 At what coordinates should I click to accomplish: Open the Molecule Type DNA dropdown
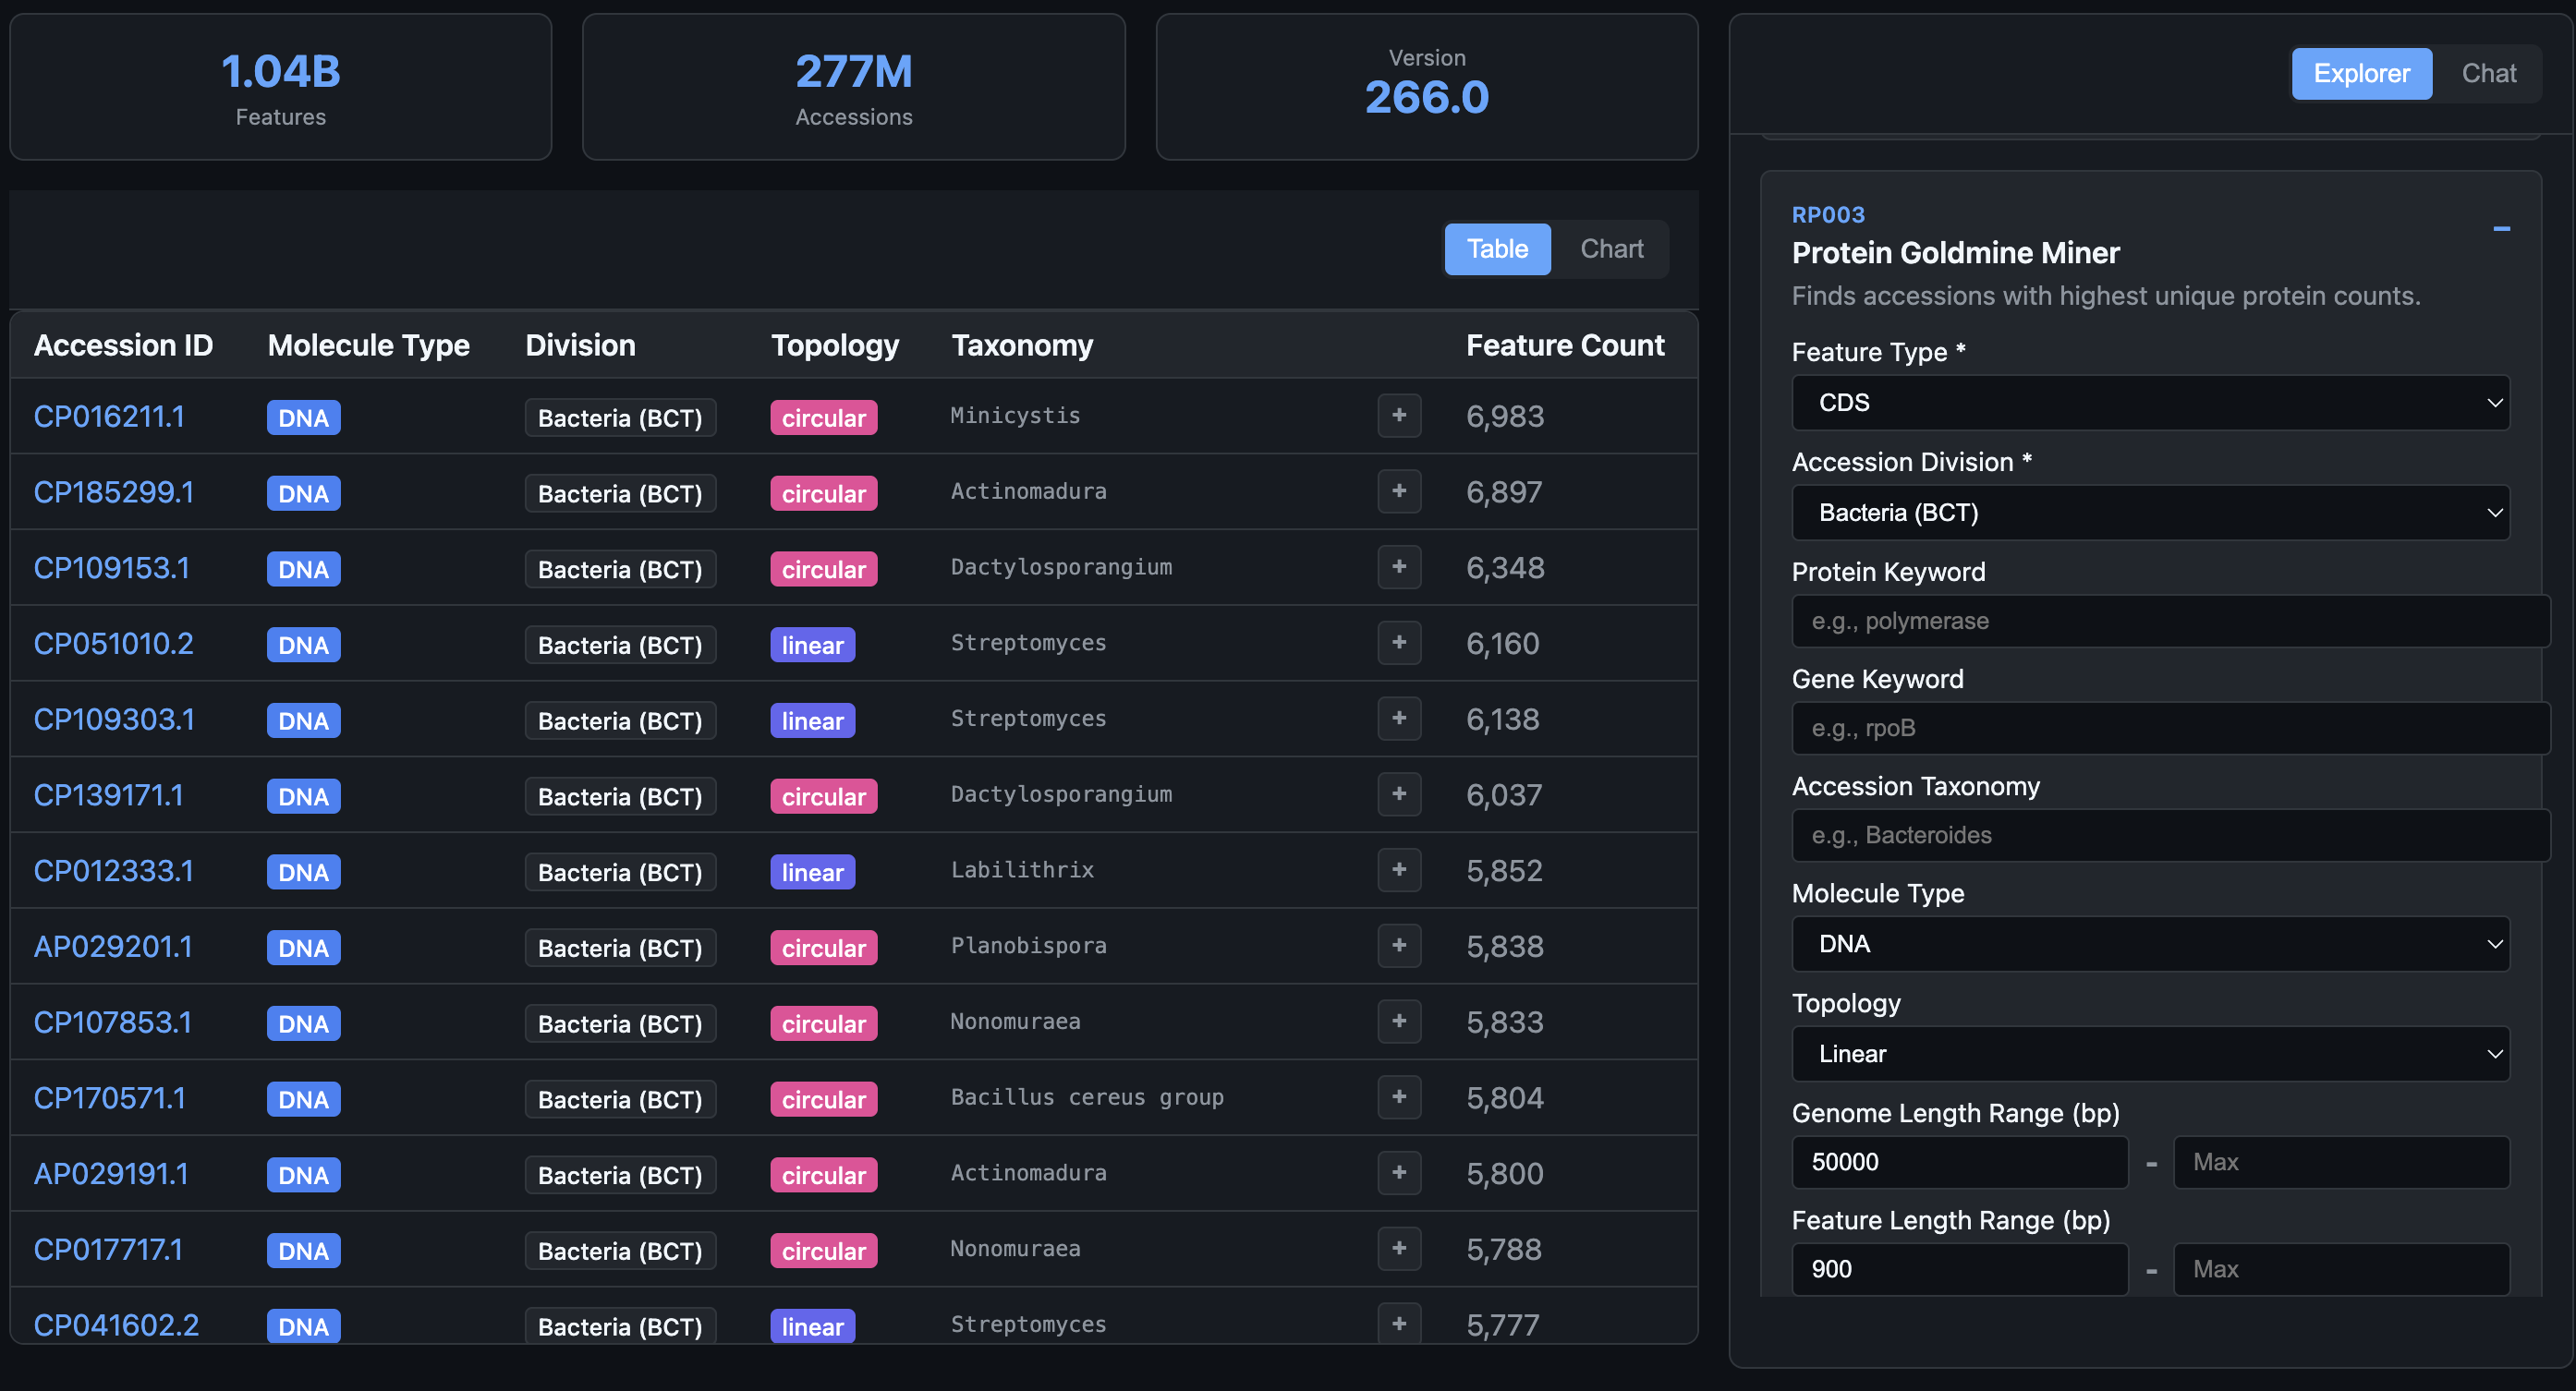point(2150,944)
